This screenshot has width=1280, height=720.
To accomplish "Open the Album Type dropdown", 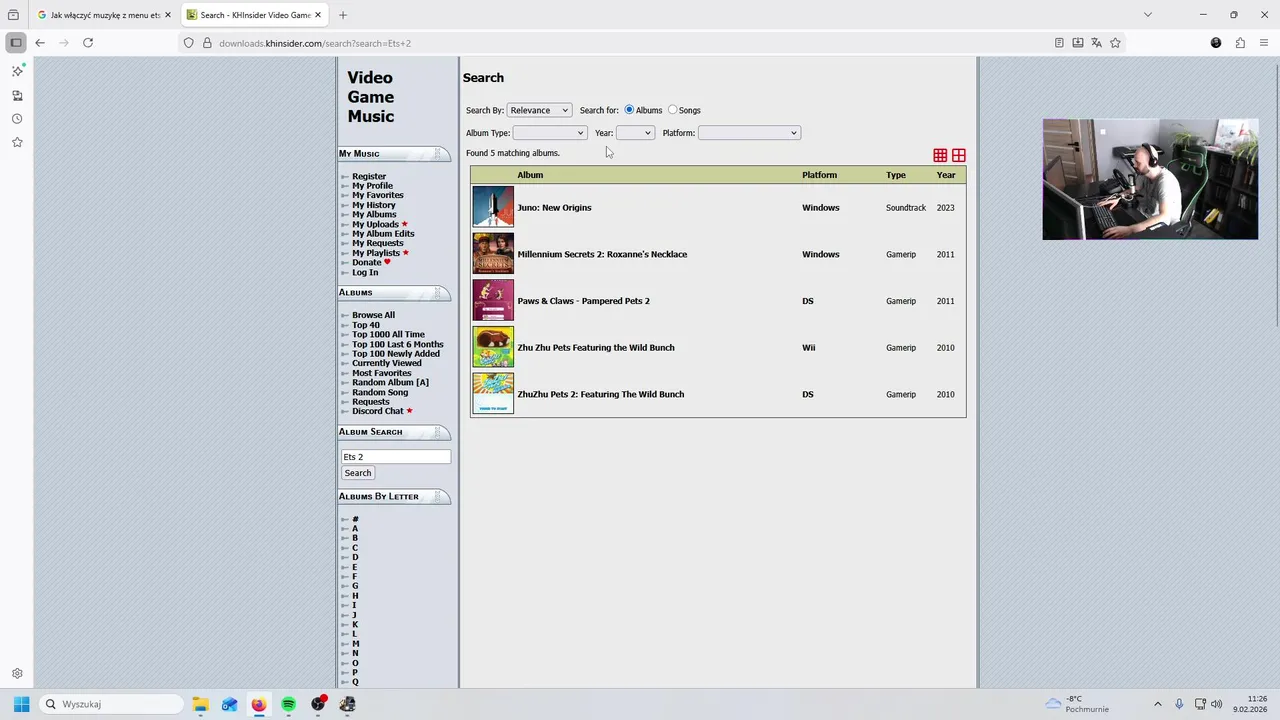I will coord(549,133).
